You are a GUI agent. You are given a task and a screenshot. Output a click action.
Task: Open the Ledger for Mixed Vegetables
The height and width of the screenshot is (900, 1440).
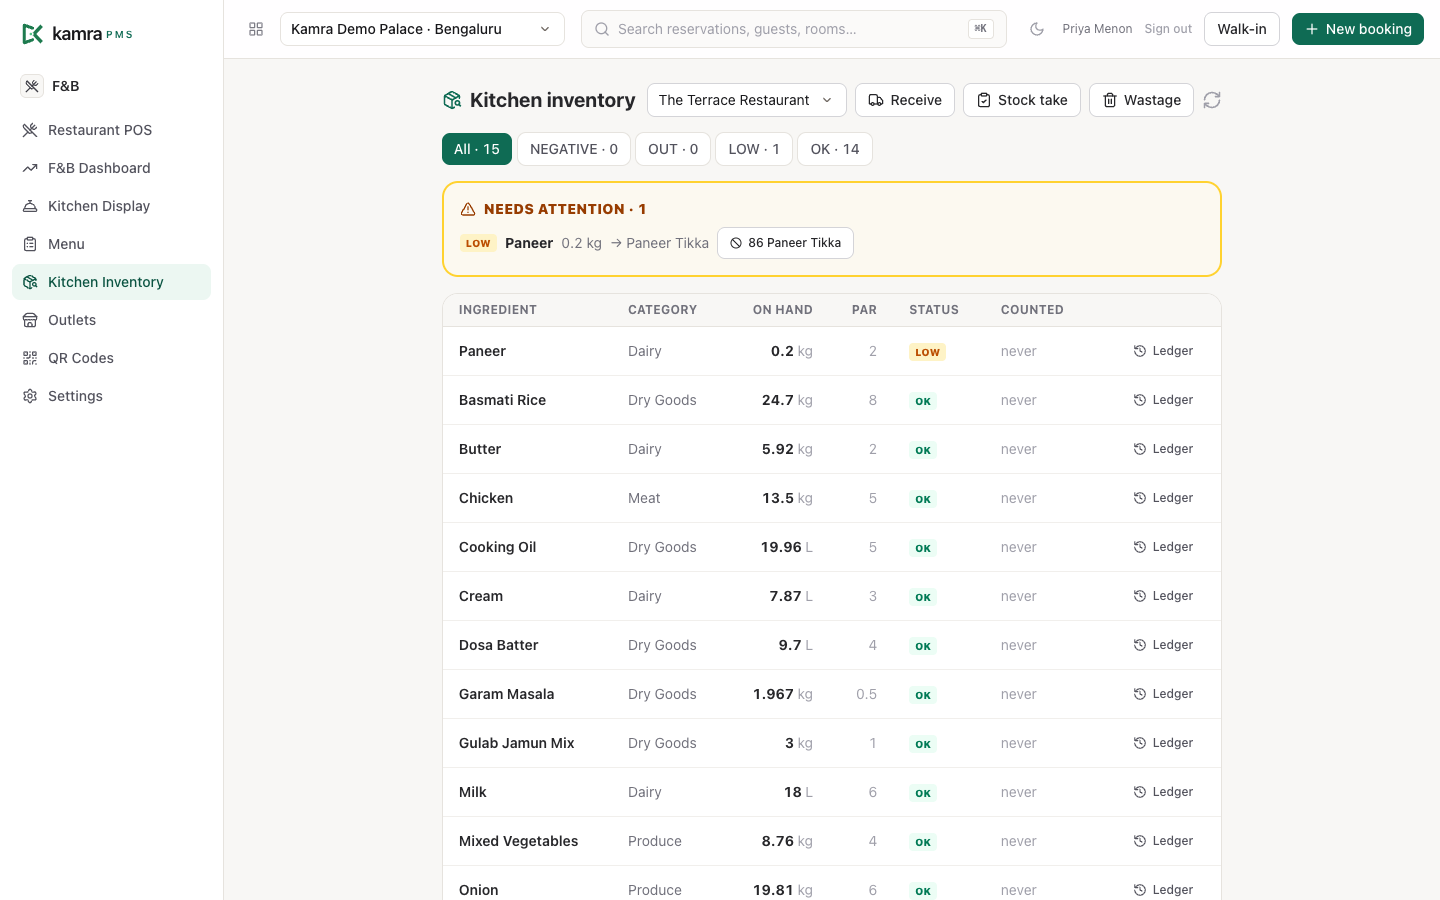click(1163, 841)
